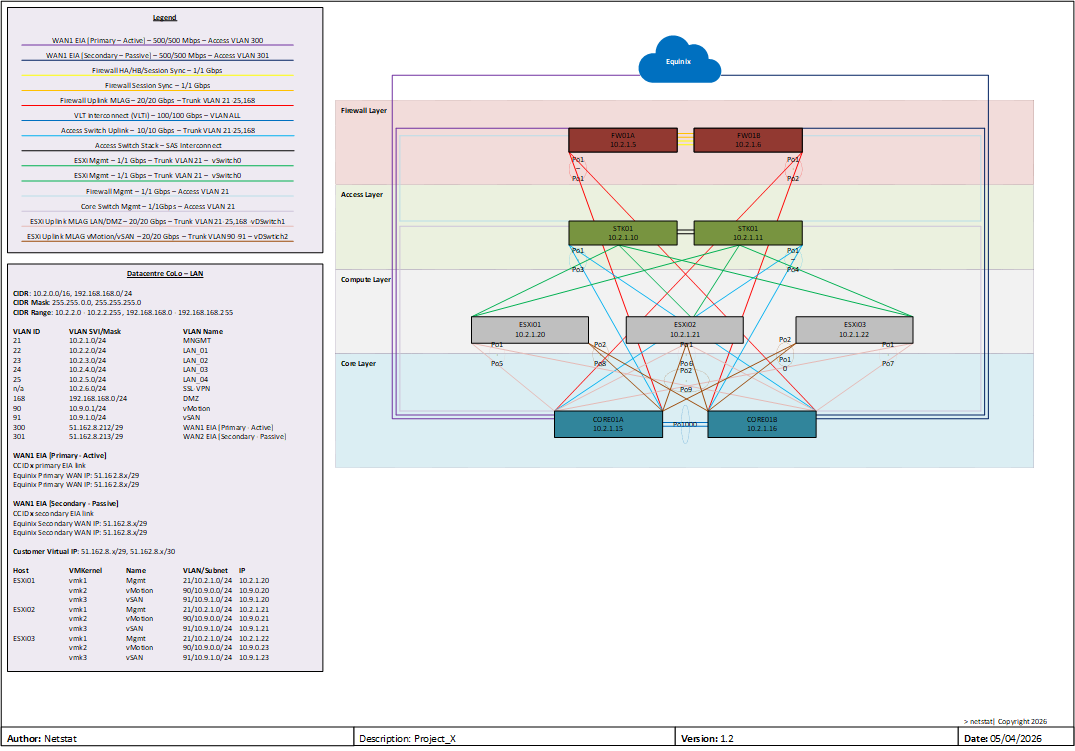
Task: Click the VLAN/Subnet column header
Action: 205,571
